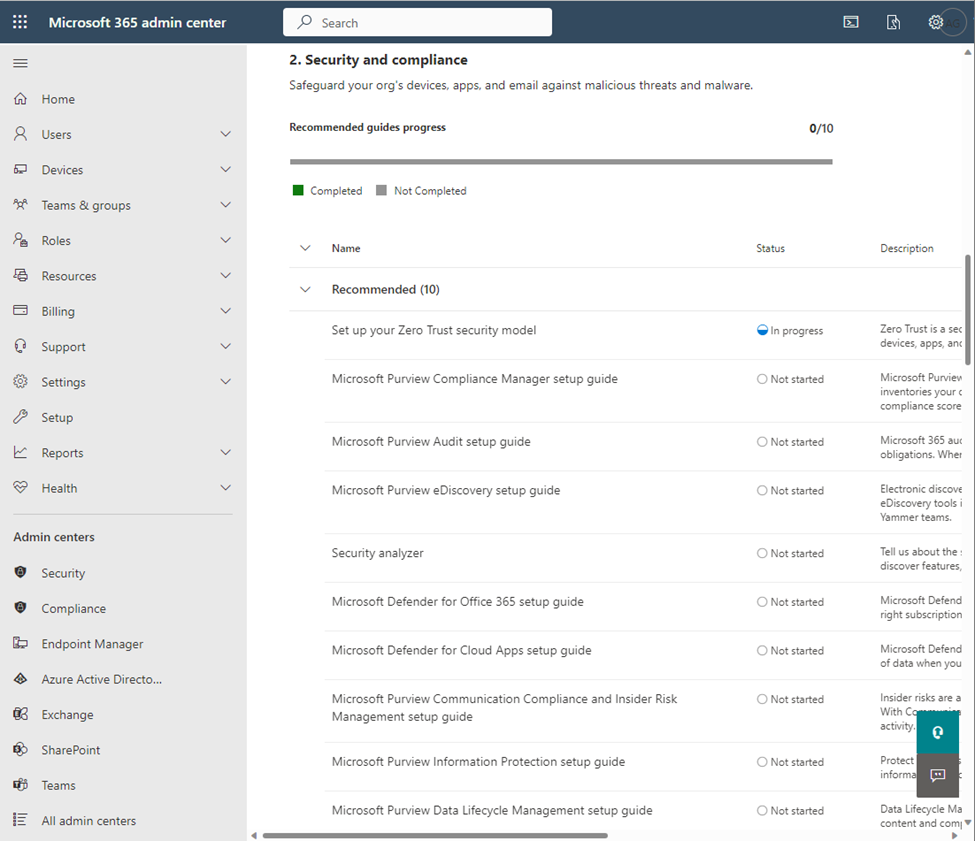Screen dimensions: 975x841
Task: Open Microsoft Purview Audit setup guide
Action: (x=431, y=441)
